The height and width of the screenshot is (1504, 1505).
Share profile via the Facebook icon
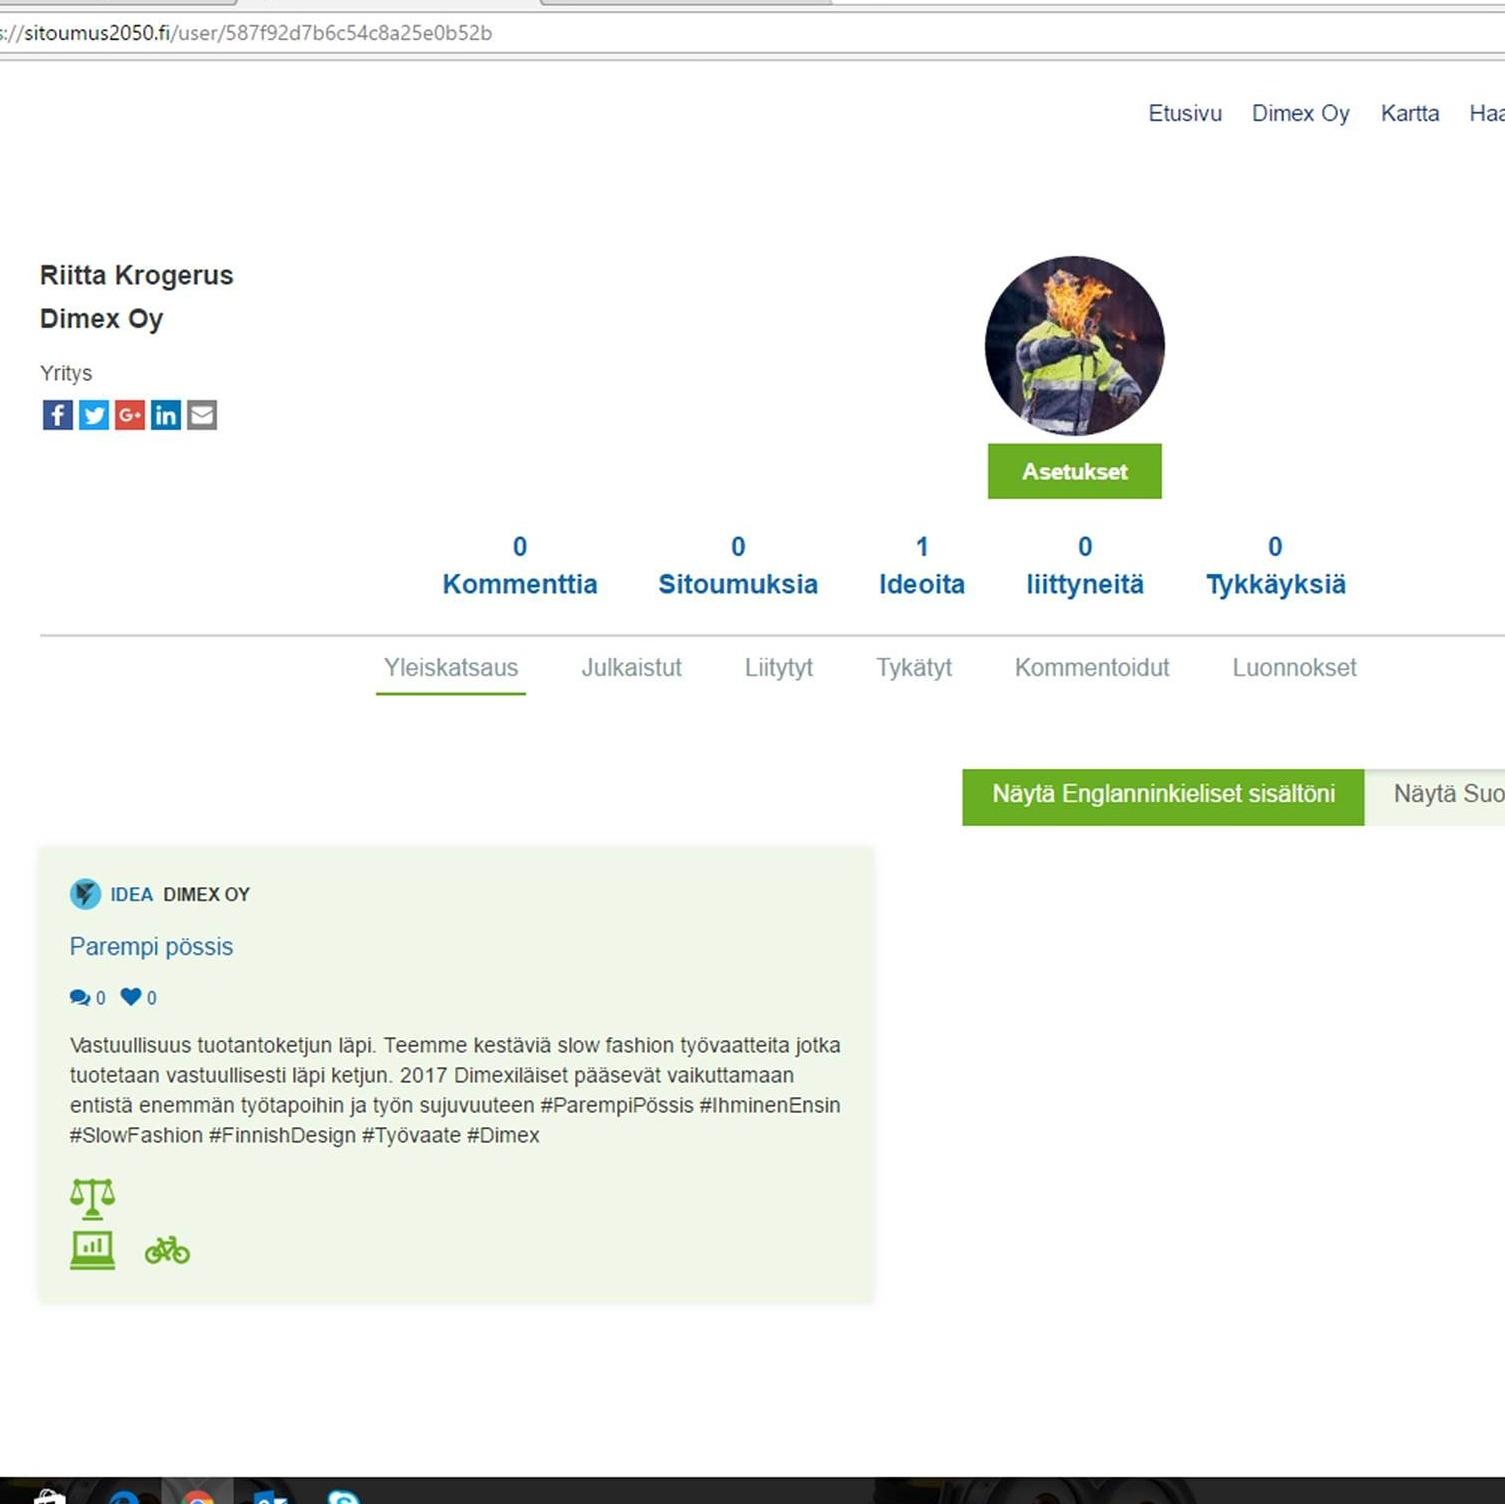pyautogui.click(x=57, y=414)
